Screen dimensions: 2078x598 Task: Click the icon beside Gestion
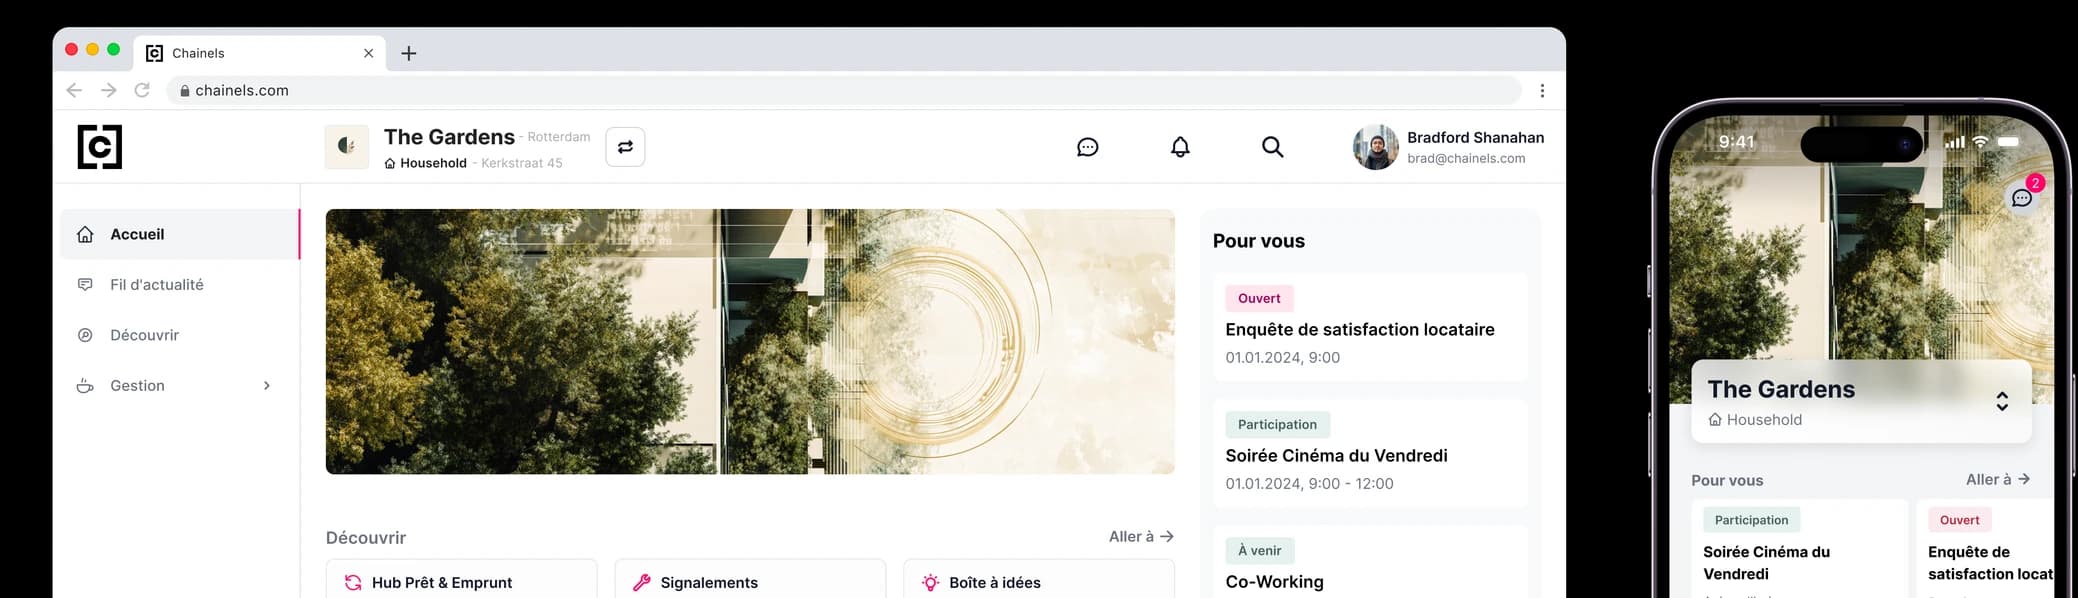[85, 386]
